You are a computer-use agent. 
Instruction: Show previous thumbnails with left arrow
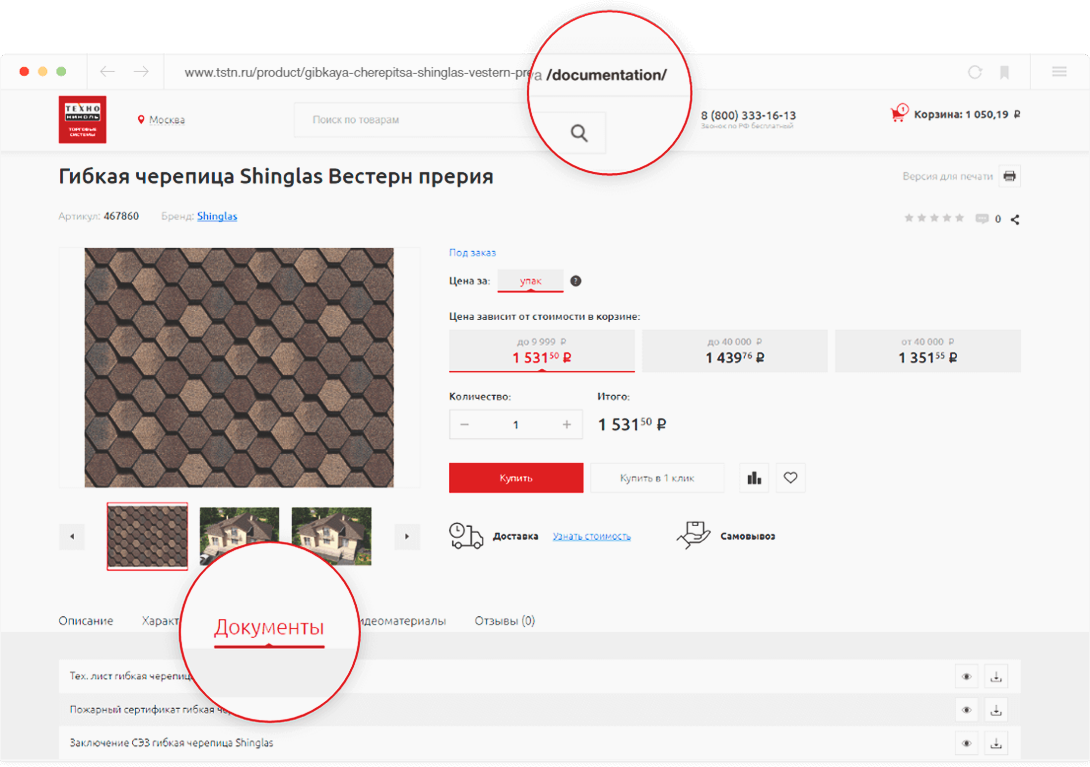(x=72, y=536)
